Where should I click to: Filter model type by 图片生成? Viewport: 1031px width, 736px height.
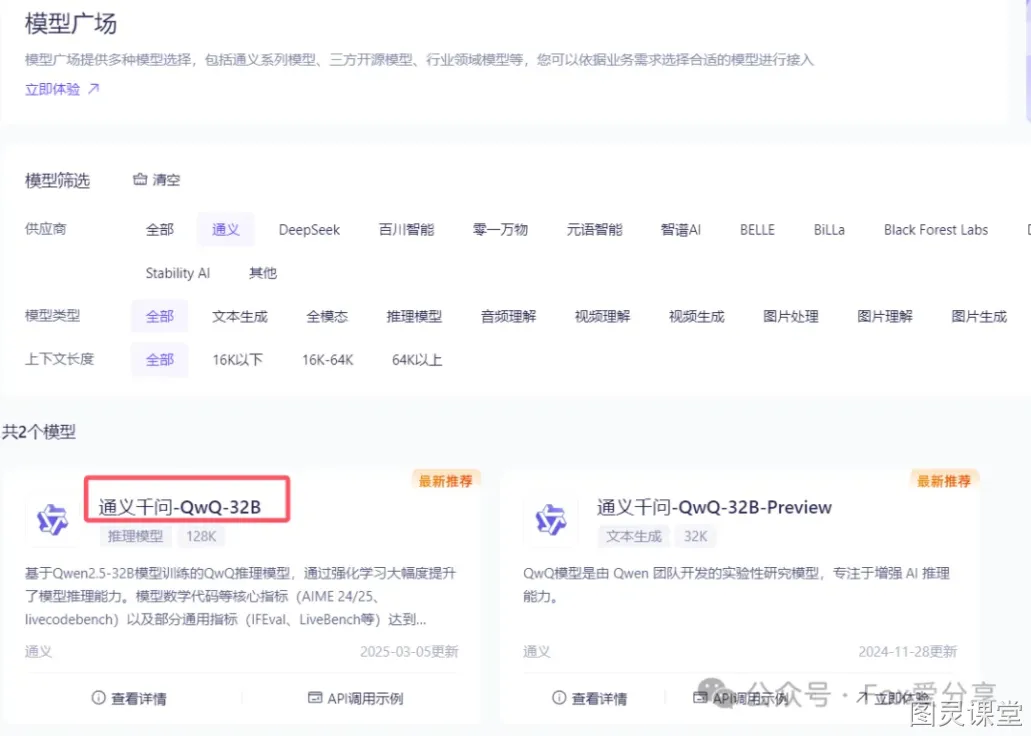[978, 316]
